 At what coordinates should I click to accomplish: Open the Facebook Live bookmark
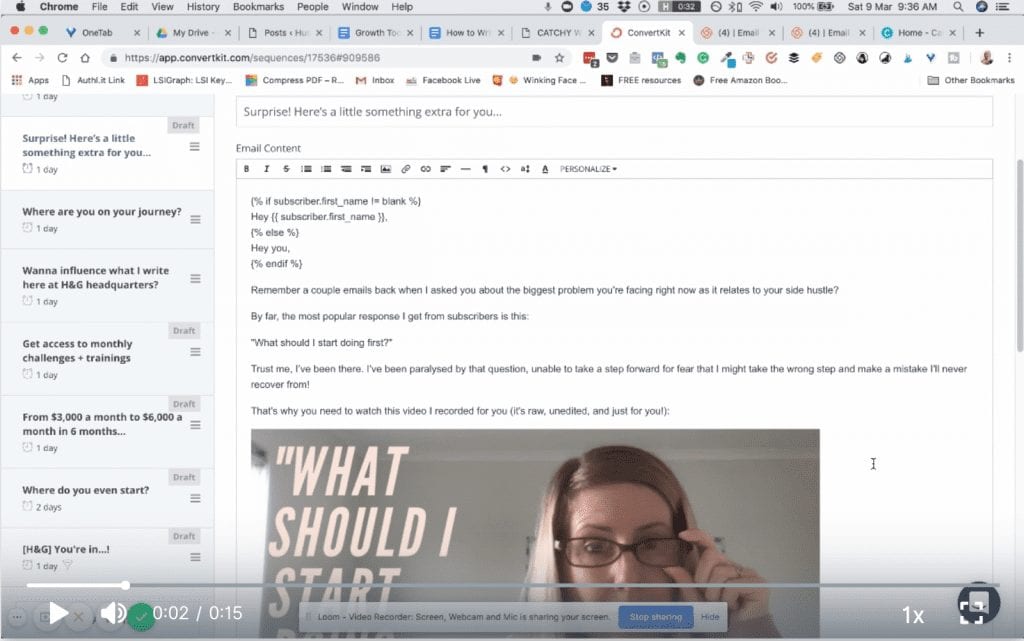pos(443,80)
